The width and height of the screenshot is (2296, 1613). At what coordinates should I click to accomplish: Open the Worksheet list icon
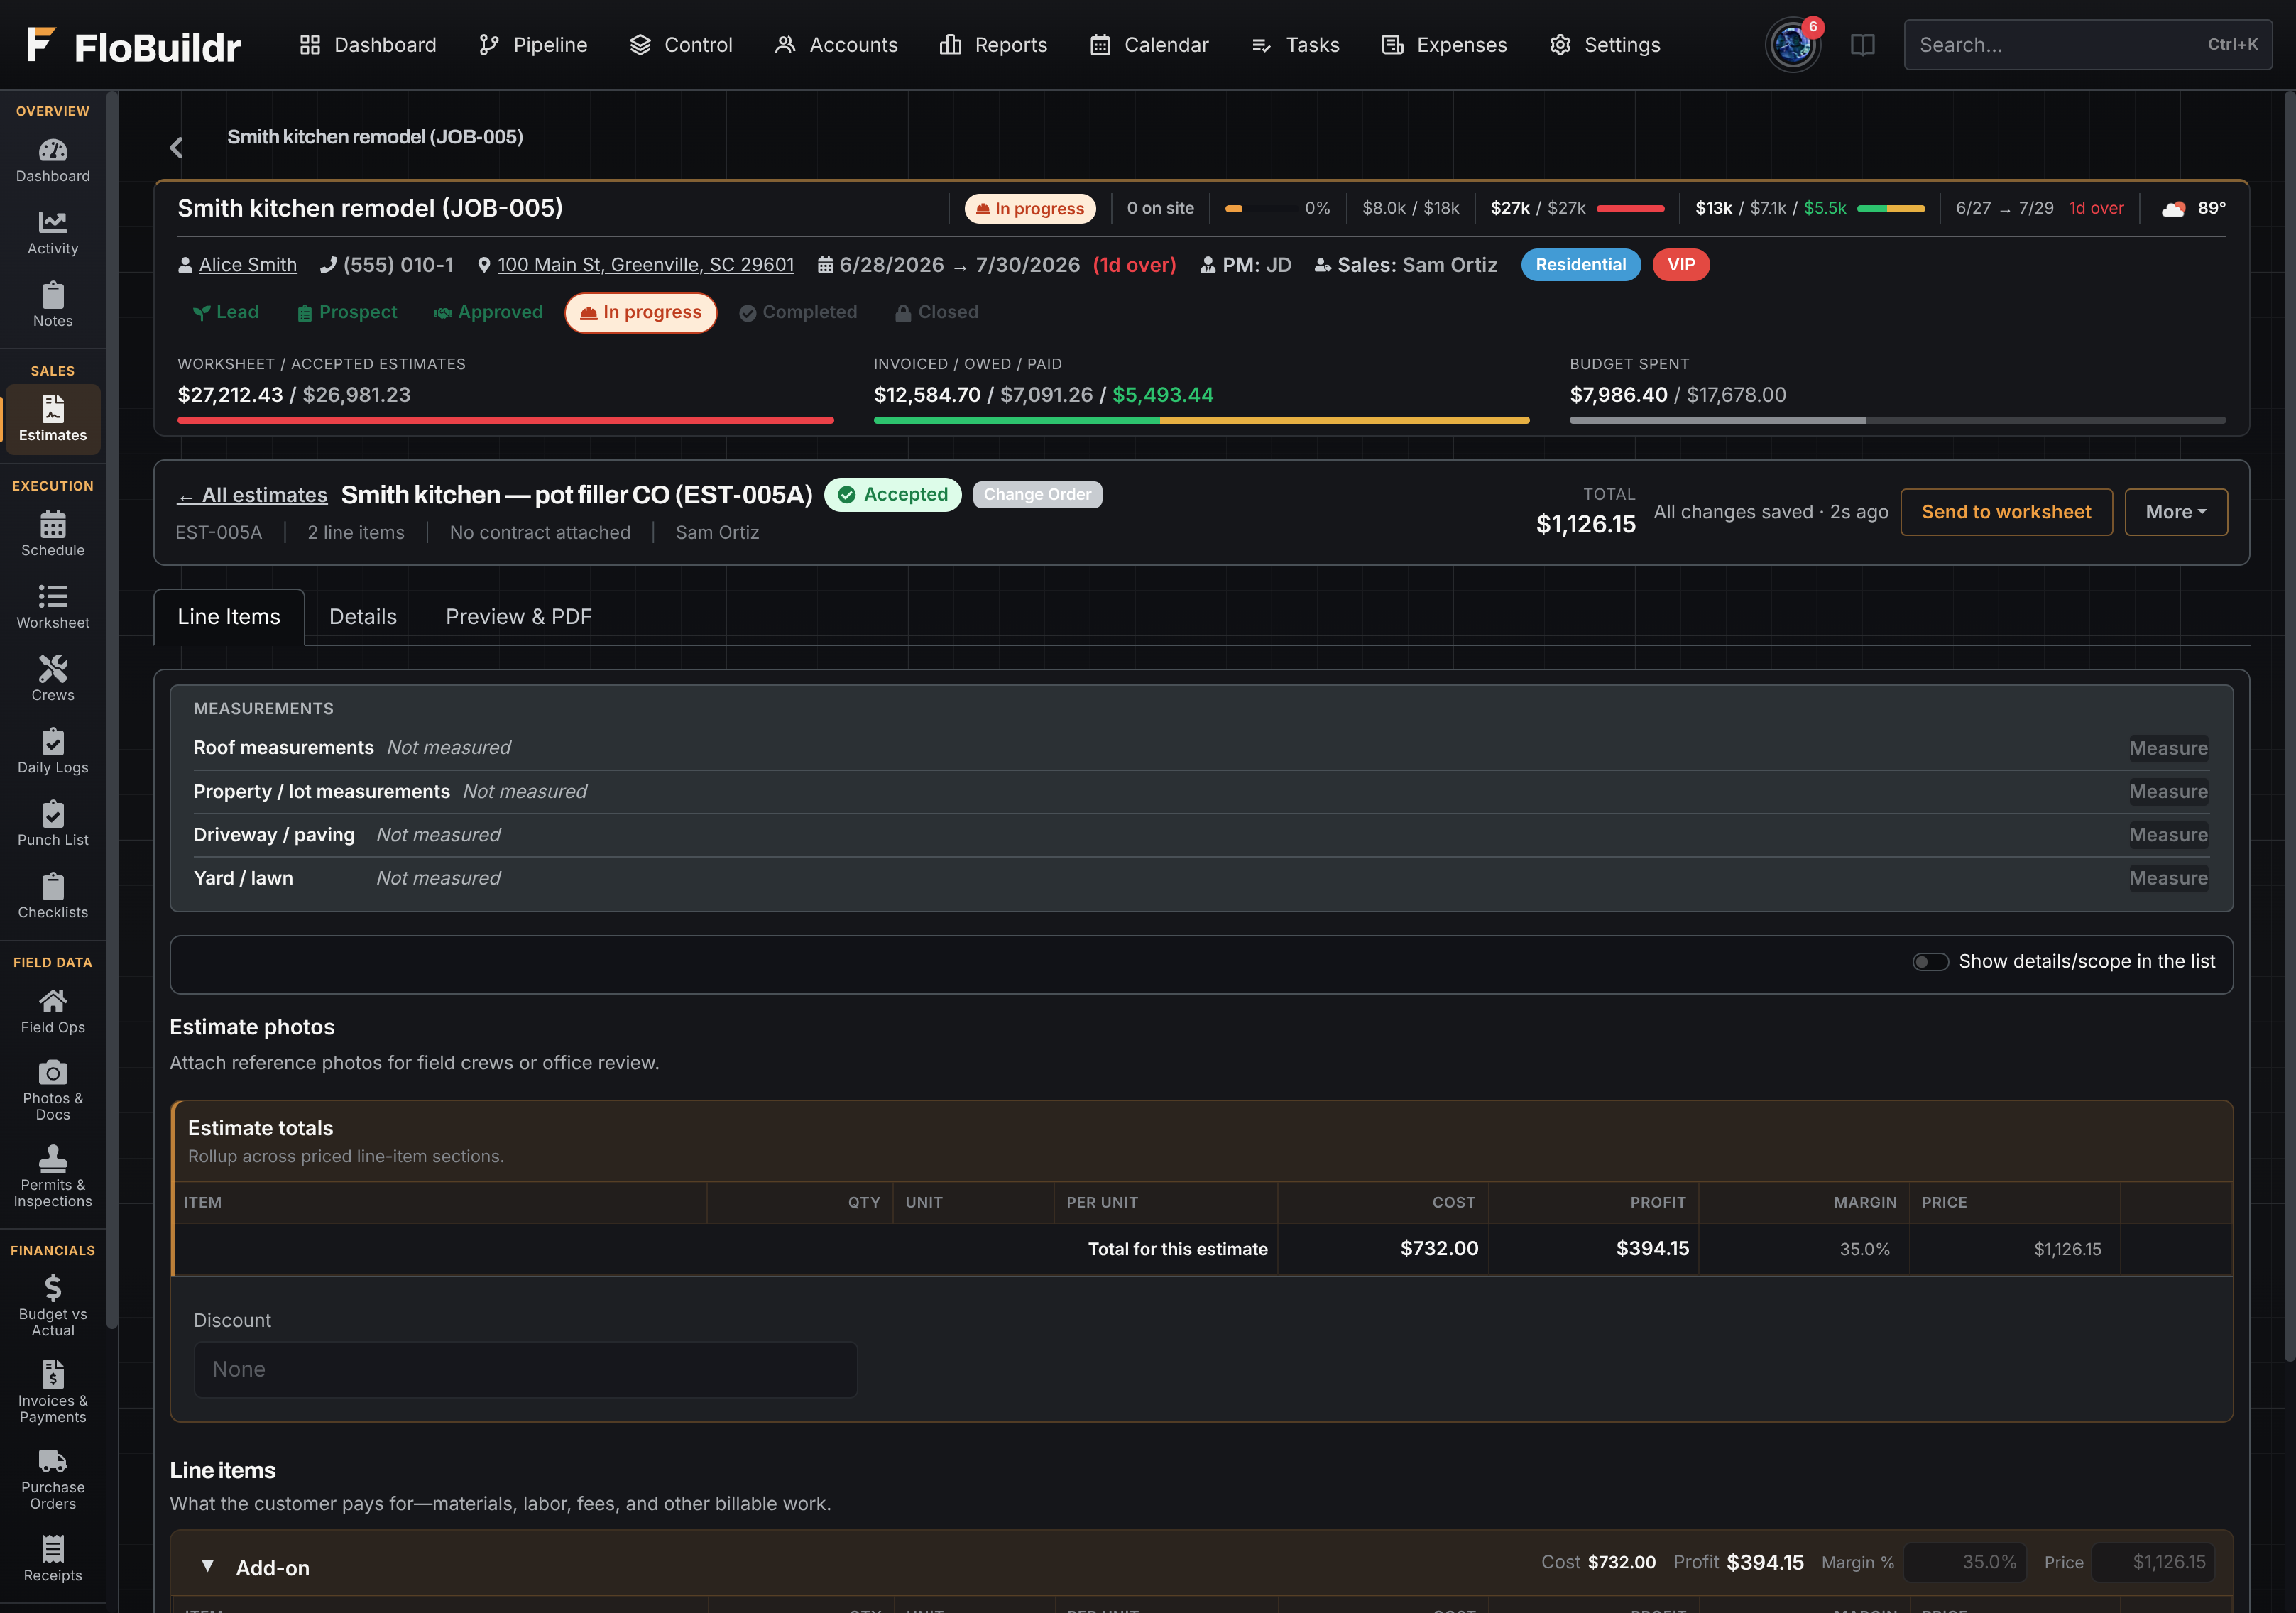click(53, 597)
